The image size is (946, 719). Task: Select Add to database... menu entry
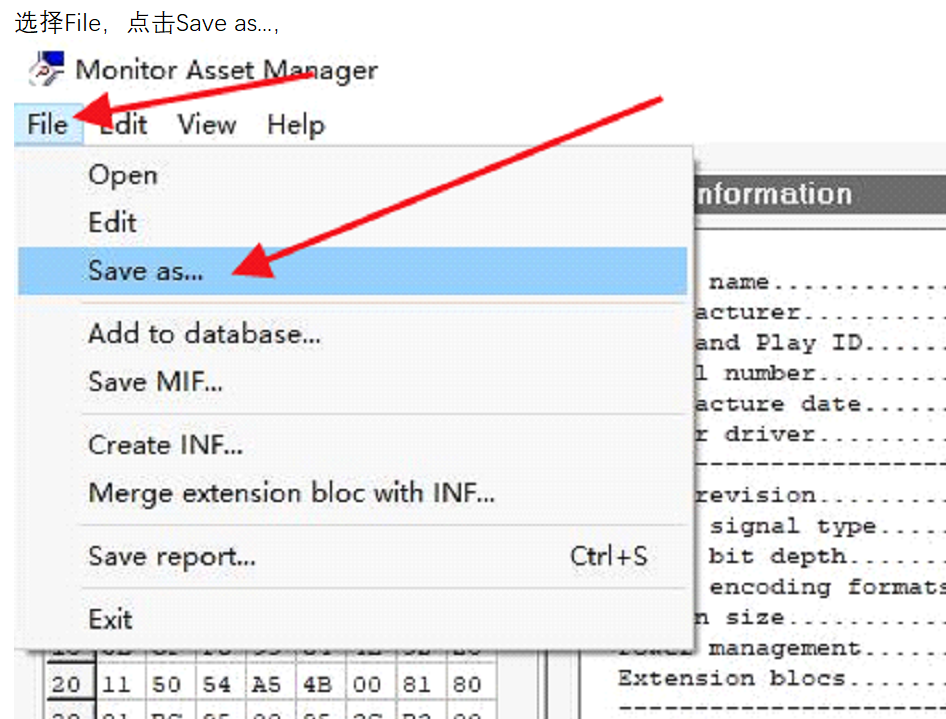[x=204, y=334]
